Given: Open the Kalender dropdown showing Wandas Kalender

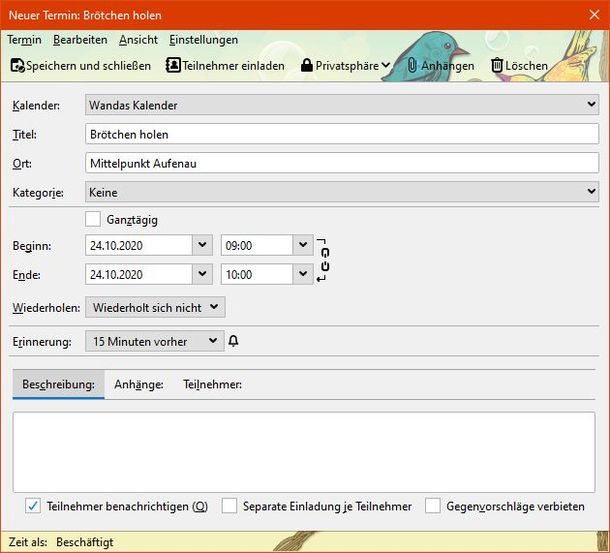Looking at the screenshot, I should 341,104.
